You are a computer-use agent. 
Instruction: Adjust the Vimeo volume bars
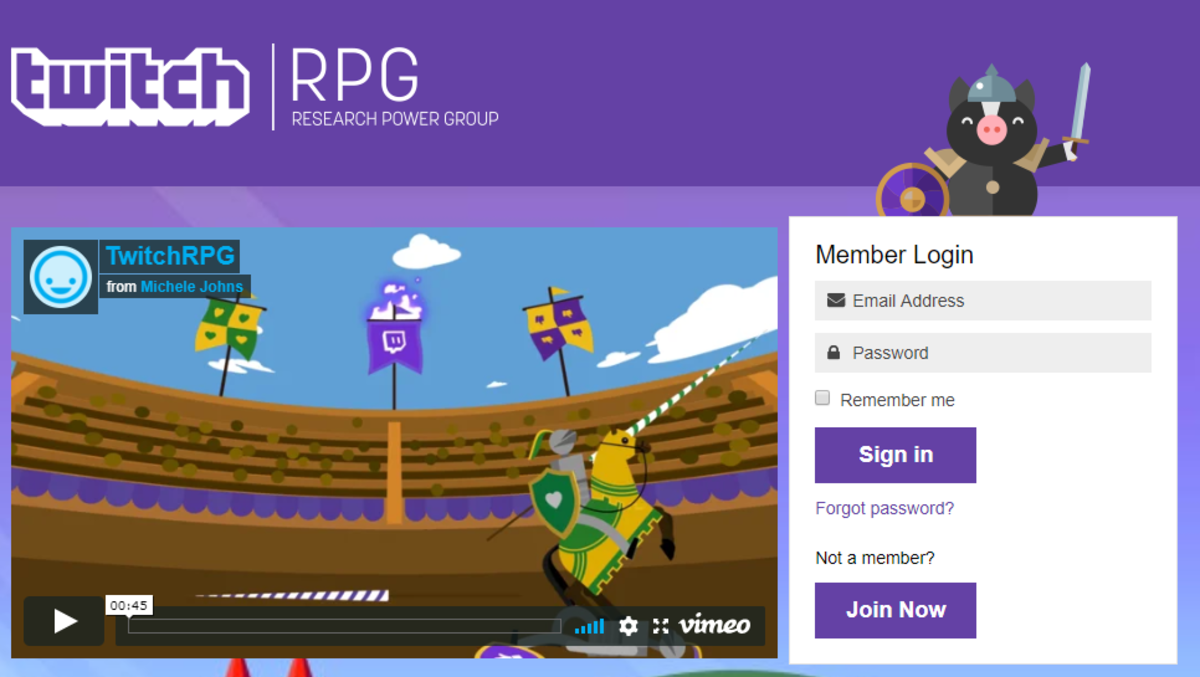(589, 626)
